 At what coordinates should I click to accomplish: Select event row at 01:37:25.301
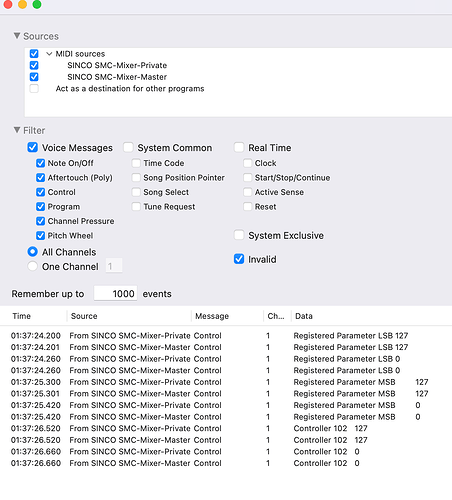pos(226,394)
